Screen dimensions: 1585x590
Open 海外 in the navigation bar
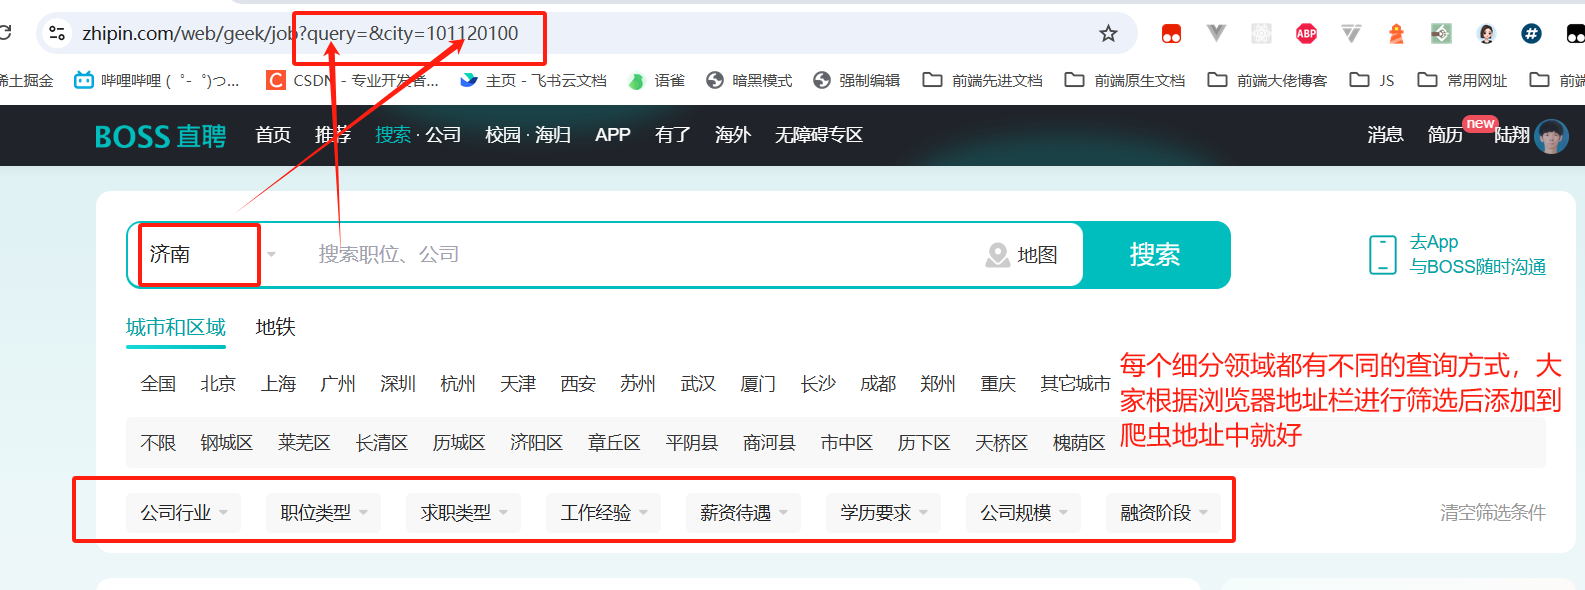733,135
